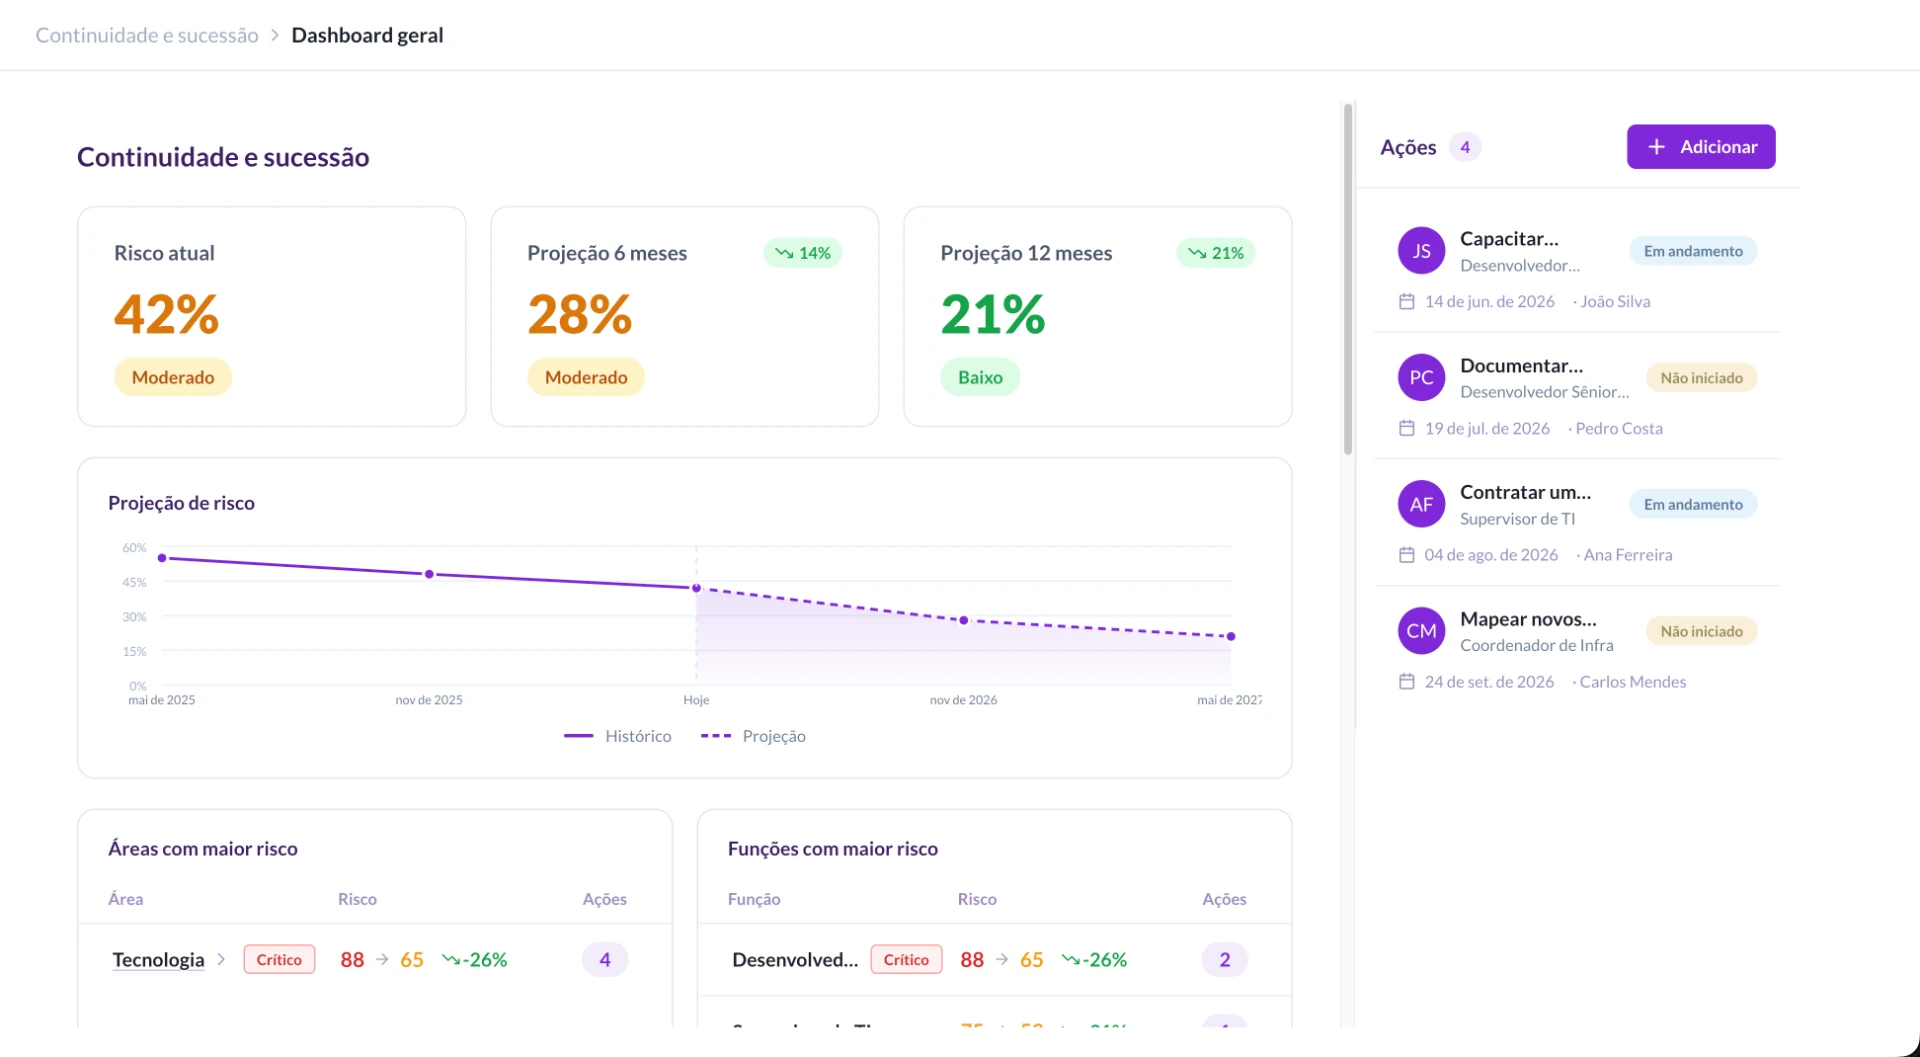The image size is (1920, 1057).
Task: Click the Desenvolved... function row name
Action: (795, 960)
